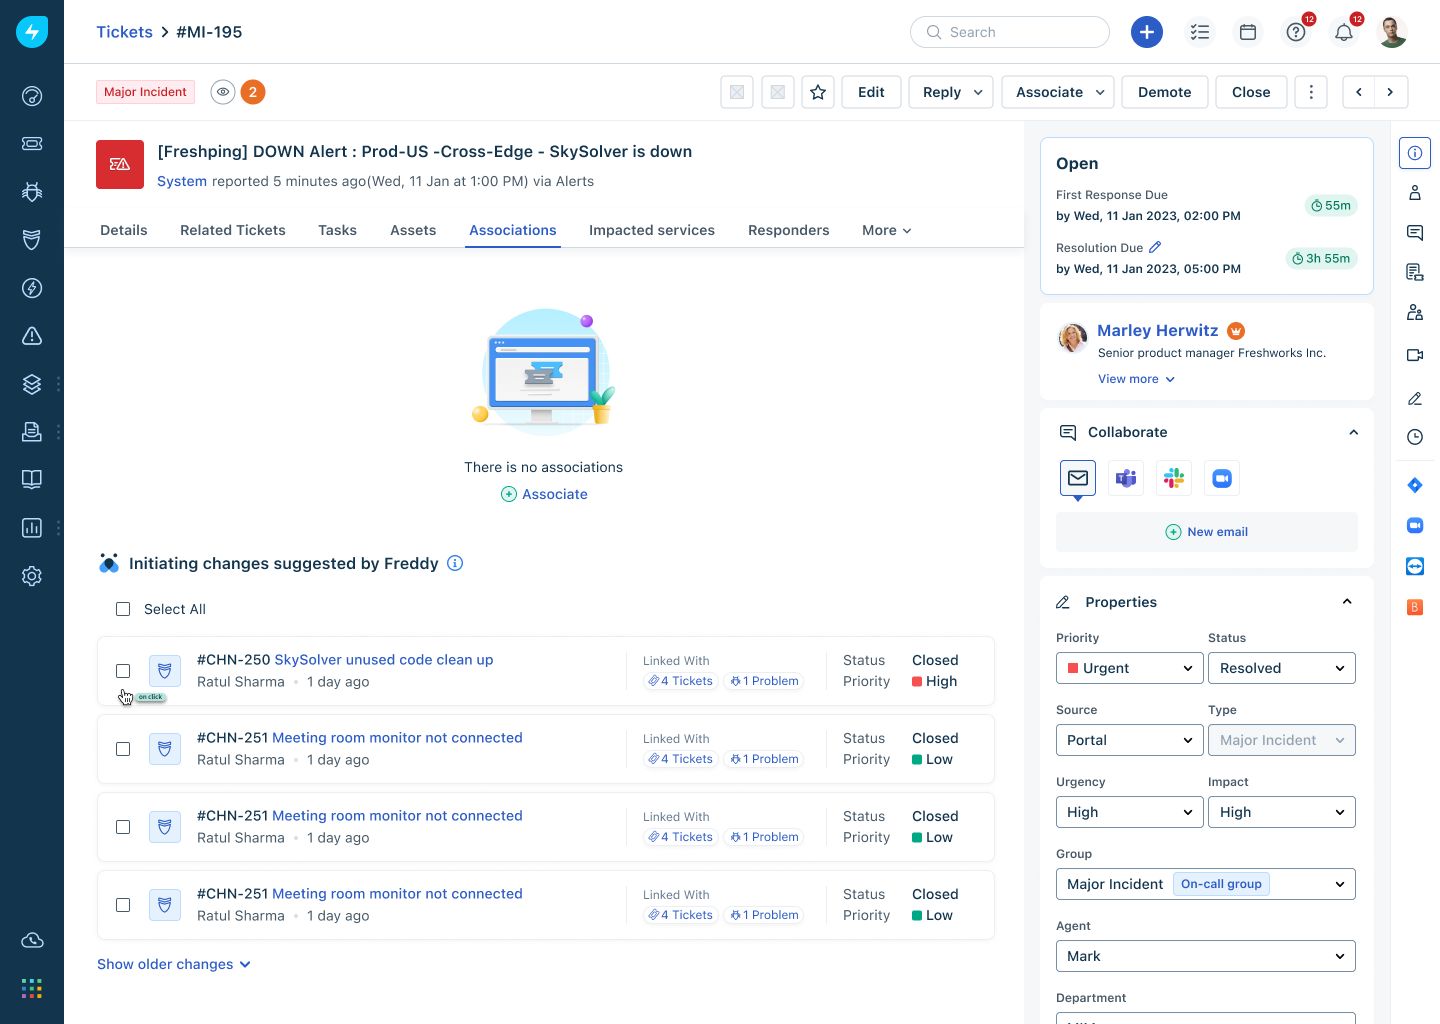Image resolution: width=1440 pixels, height=1024 pixels.
Task: Click the star icon to favorite ticket
Action: (818, 92)
